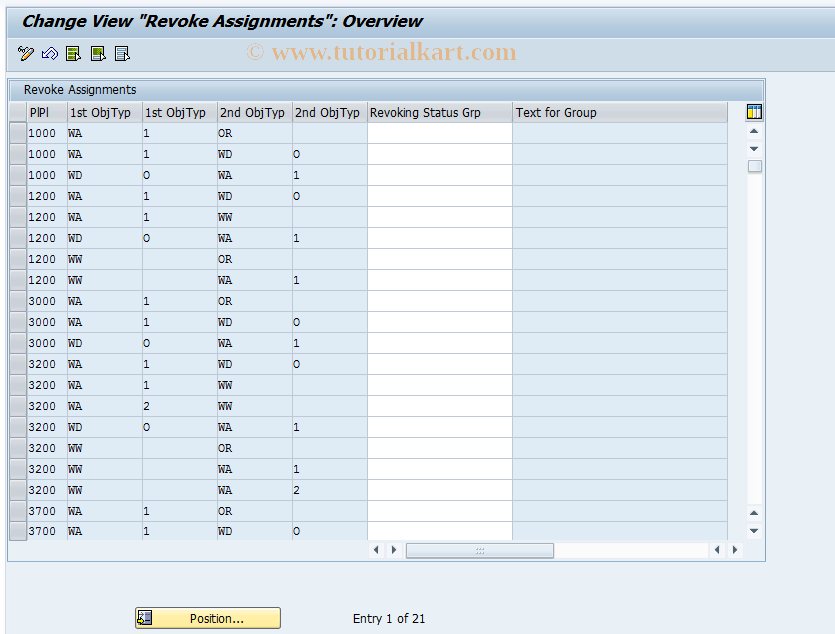The image size is (835, 634).
Task: Select row selector for 3200 WA 2 WW
Action: click(18, 406)
